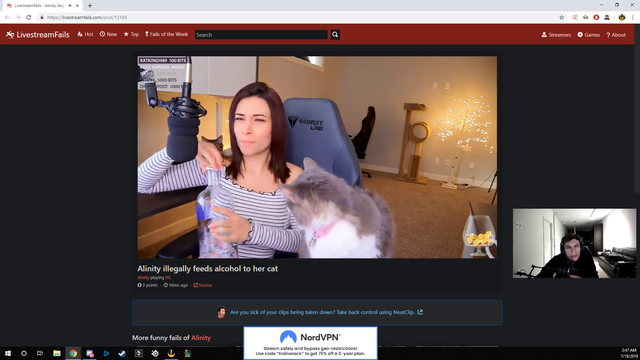
Task: Open the Windows Start menu
Action: [x=8, y=353]
